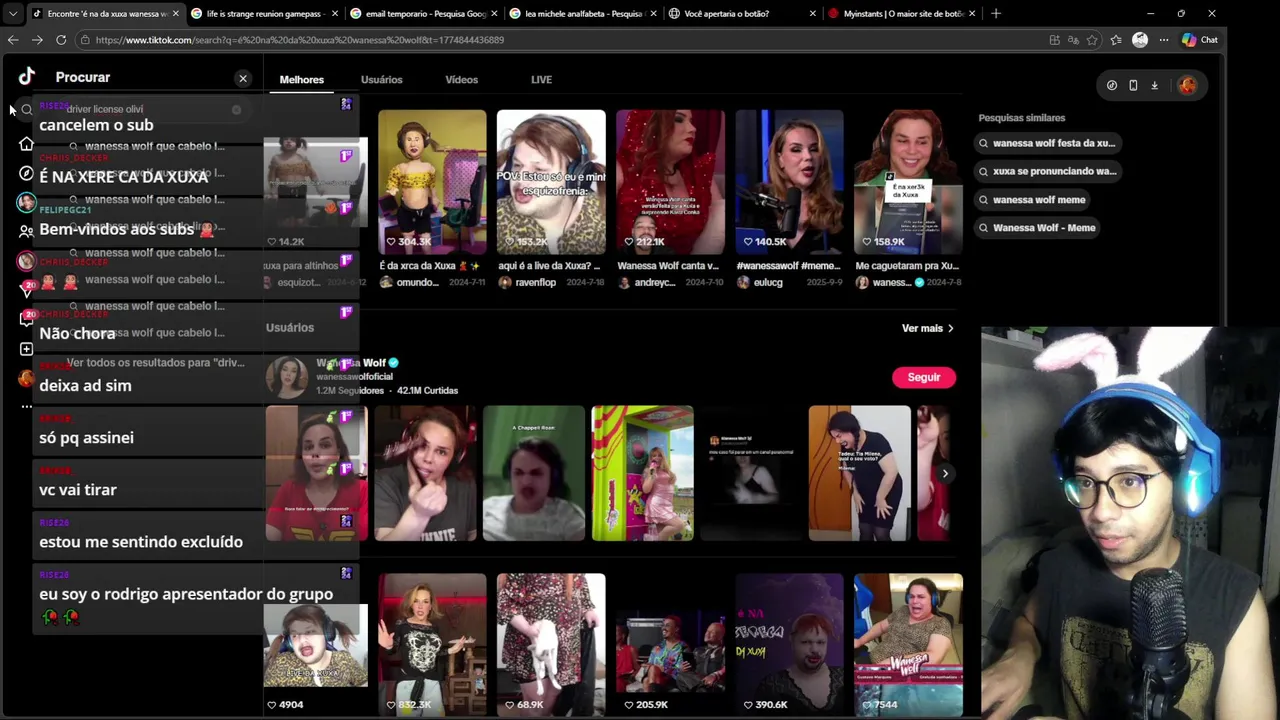Screen dimensions: 1280x720
Task: Open video thumbnail with 68.9K likes
Action: click(x=551, y=645)
